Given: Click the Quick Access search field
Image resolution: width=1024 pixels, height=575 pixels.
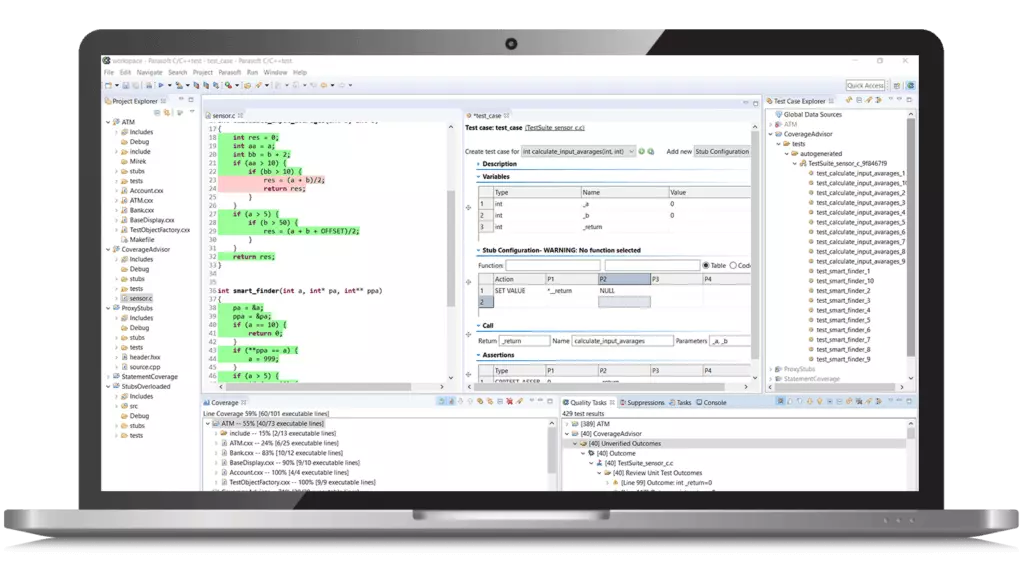Looking at the screenshot, I should point(865,86).
